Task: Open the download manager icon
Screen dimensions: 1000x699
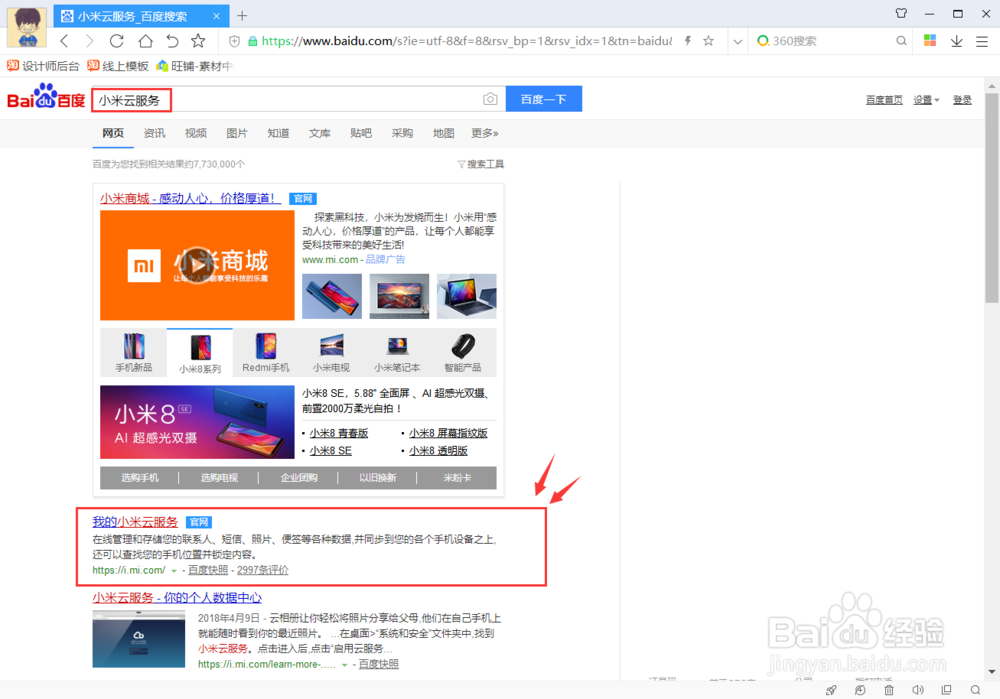Action: pyautogui.click(x=955, y=41)
